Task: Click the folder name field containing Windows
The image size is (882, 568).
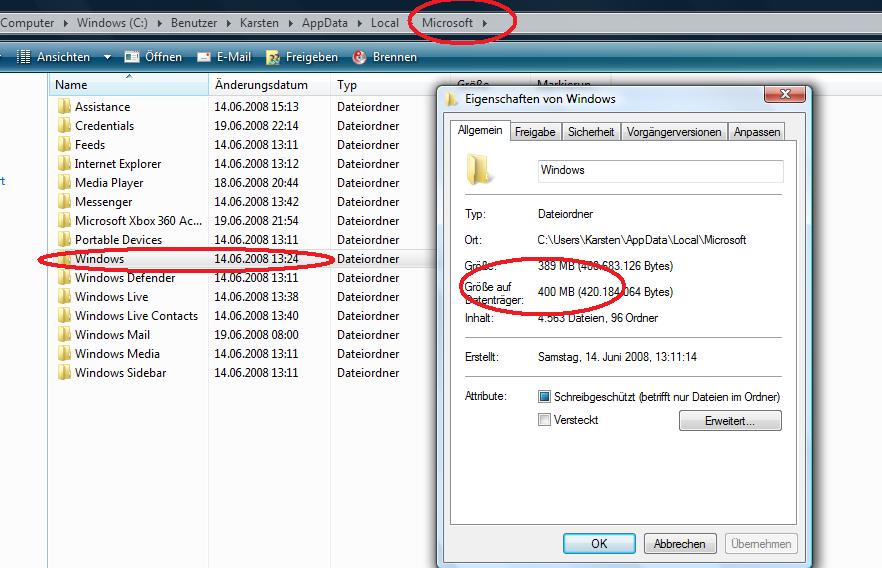Action: coord(660,170)
